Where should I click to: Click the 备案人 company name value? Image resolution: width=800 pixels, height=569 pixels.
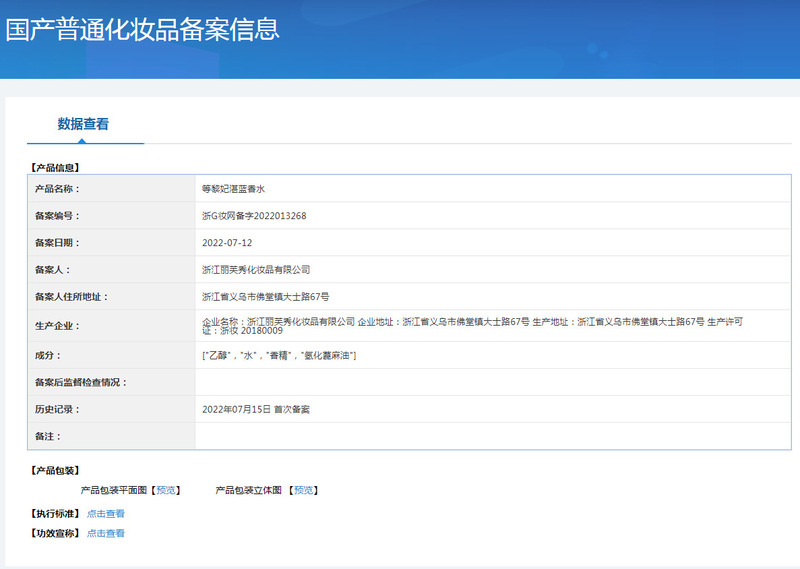click(x=256, y=269)
